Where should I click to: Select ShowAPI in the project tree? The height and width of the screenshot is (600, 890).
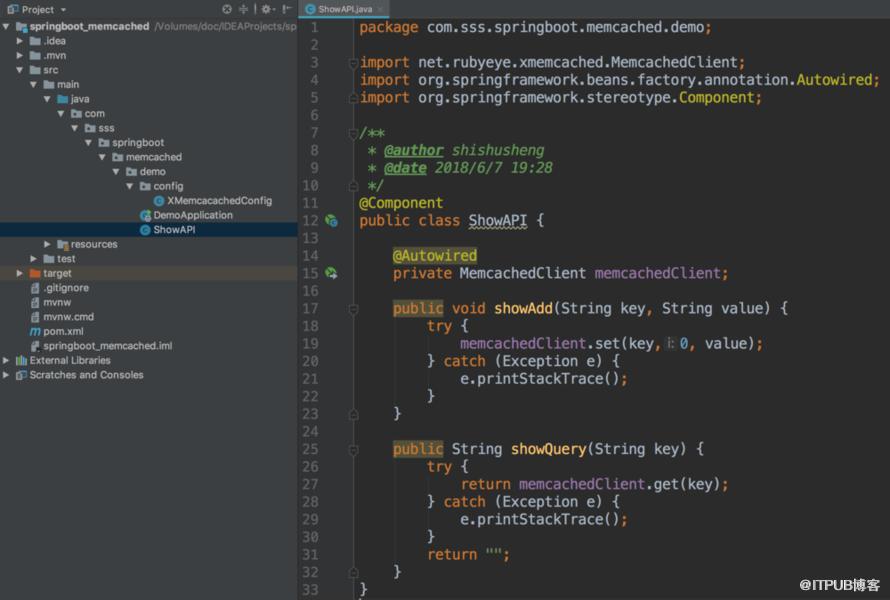[174, 230]
